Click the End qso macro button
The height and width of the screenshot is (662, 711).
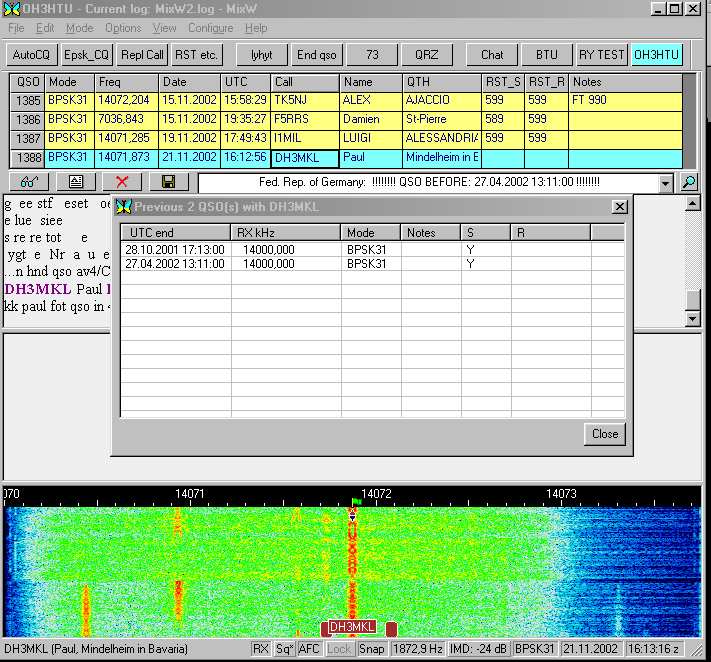tap(317, 55)
